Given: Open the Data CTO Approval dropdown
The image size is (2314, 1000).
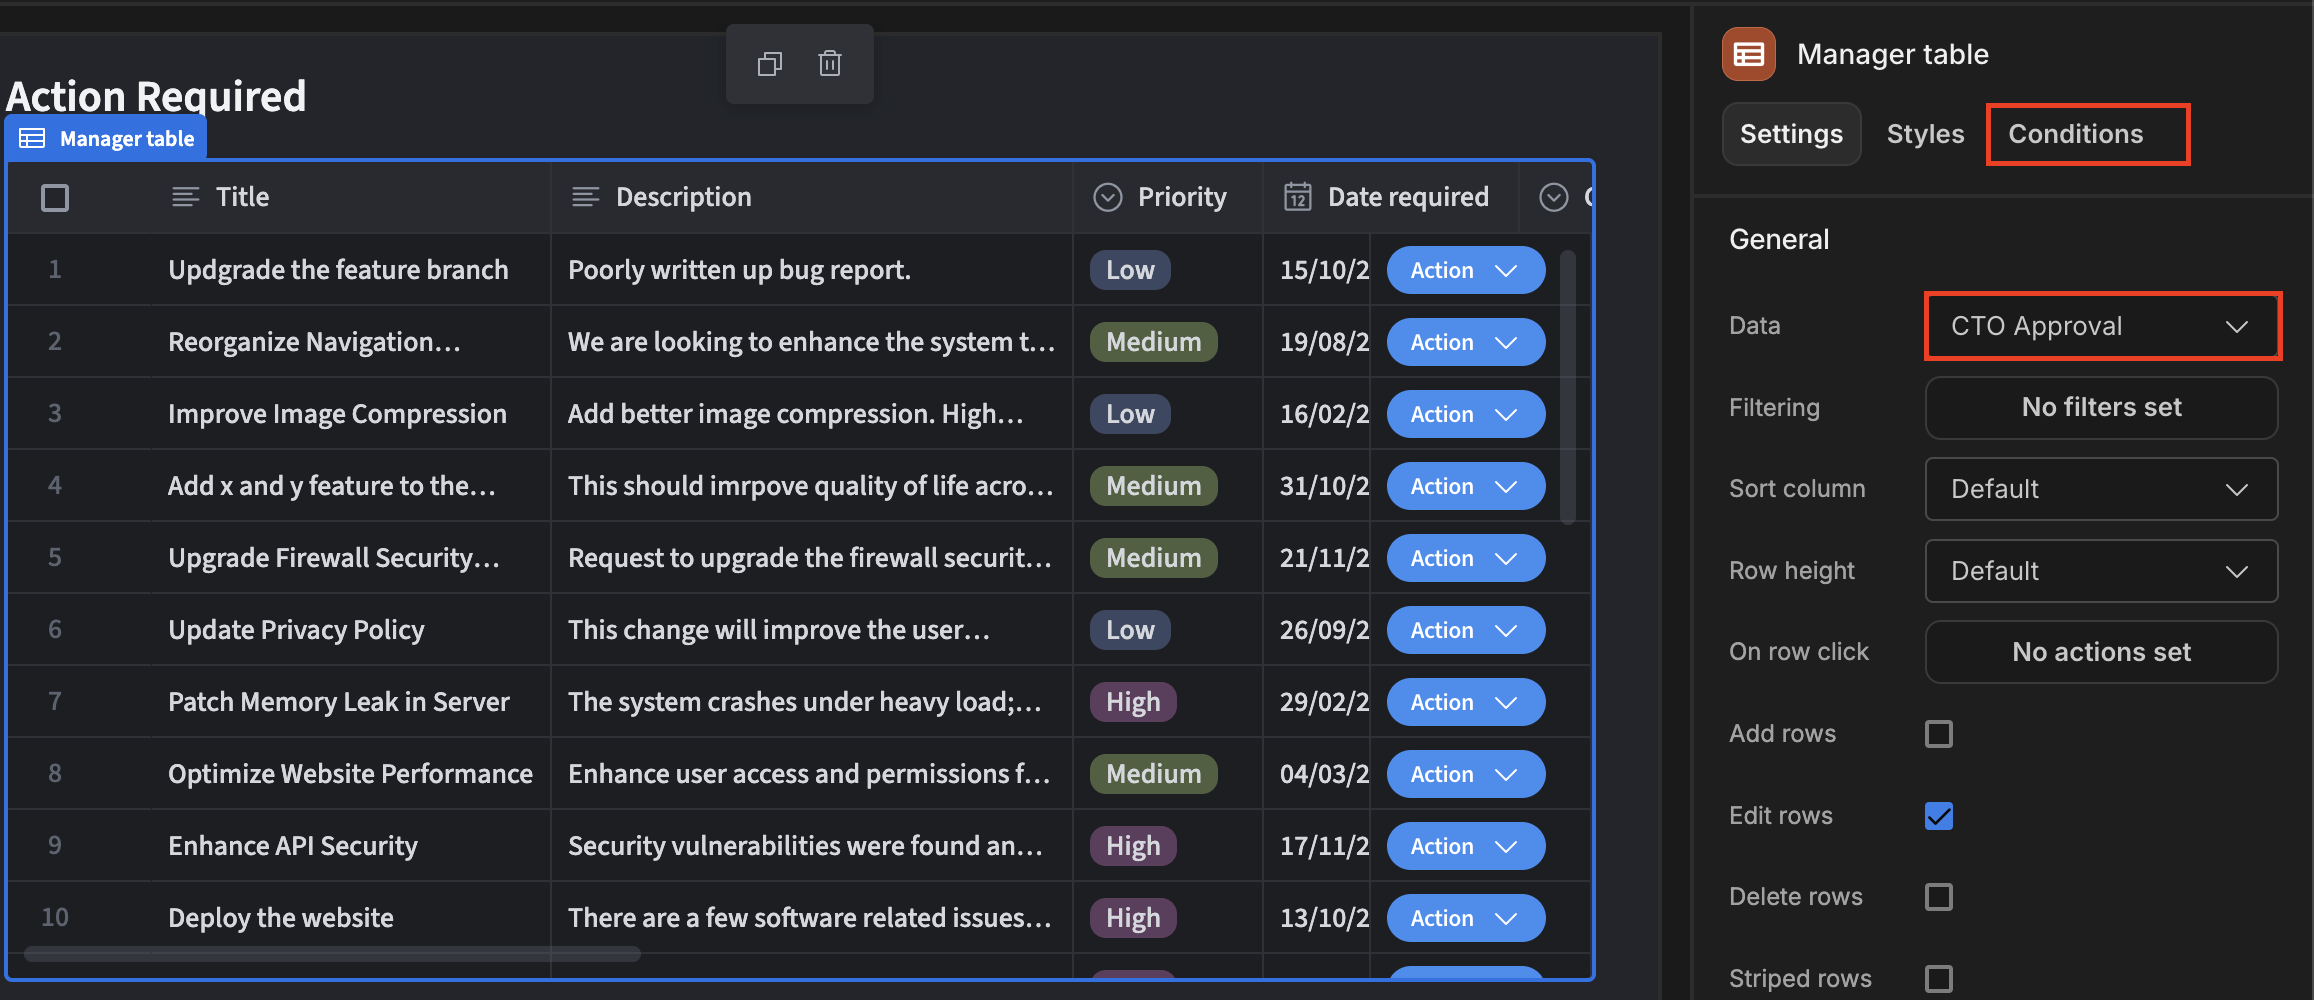Looking at the screenshot, I should point(2102,326).
